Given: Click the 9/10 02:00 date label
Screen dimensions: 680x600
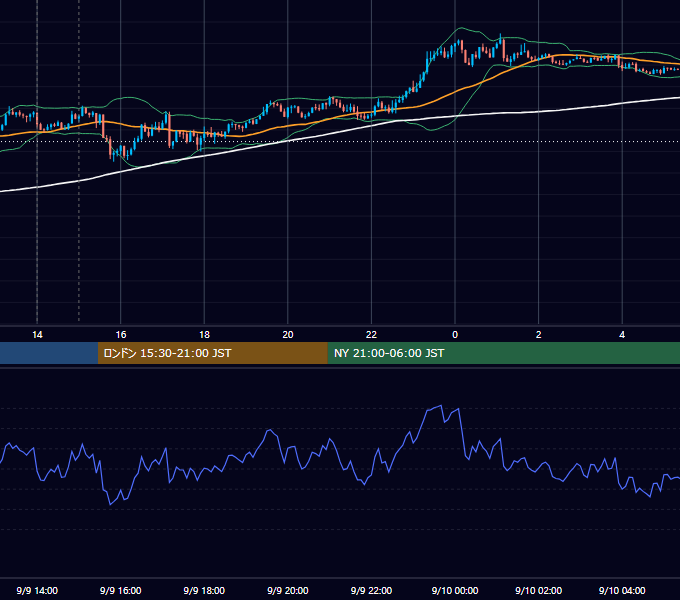Looking at the screenshot, I should coord(539,590).
